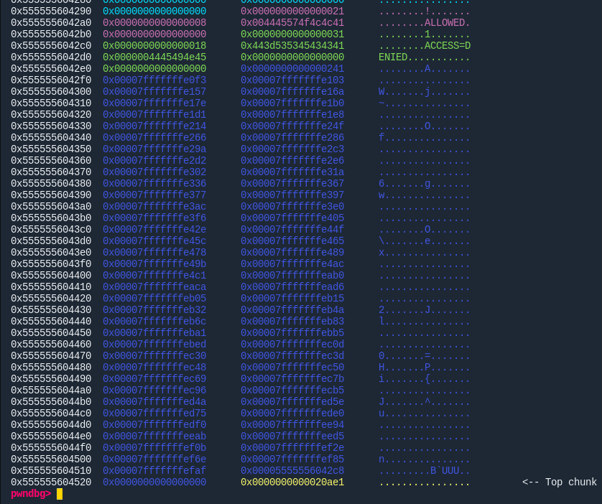This screenshot has width=602, height=504.
Task: Click address 0x5555556044f0
Action: (x=51, y=448)
